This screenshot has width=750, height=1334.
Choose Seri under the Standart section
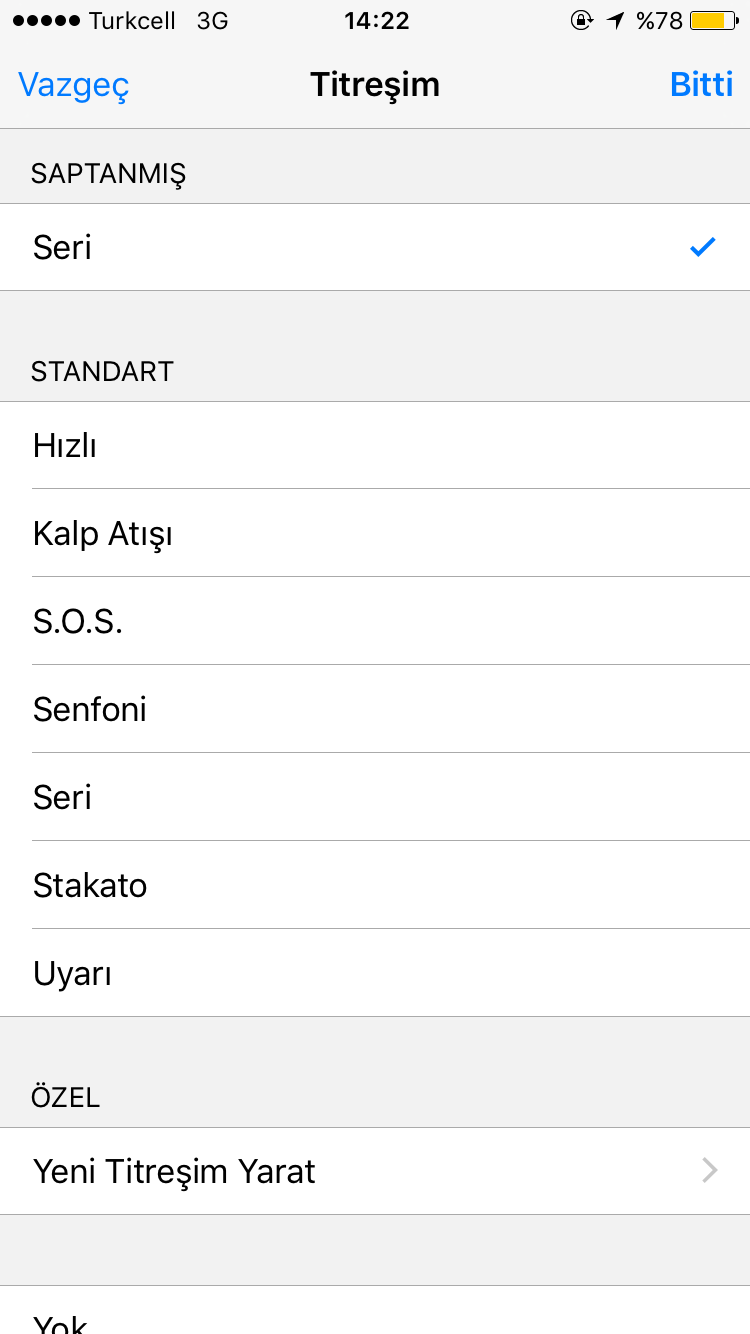tap(375, 797)
